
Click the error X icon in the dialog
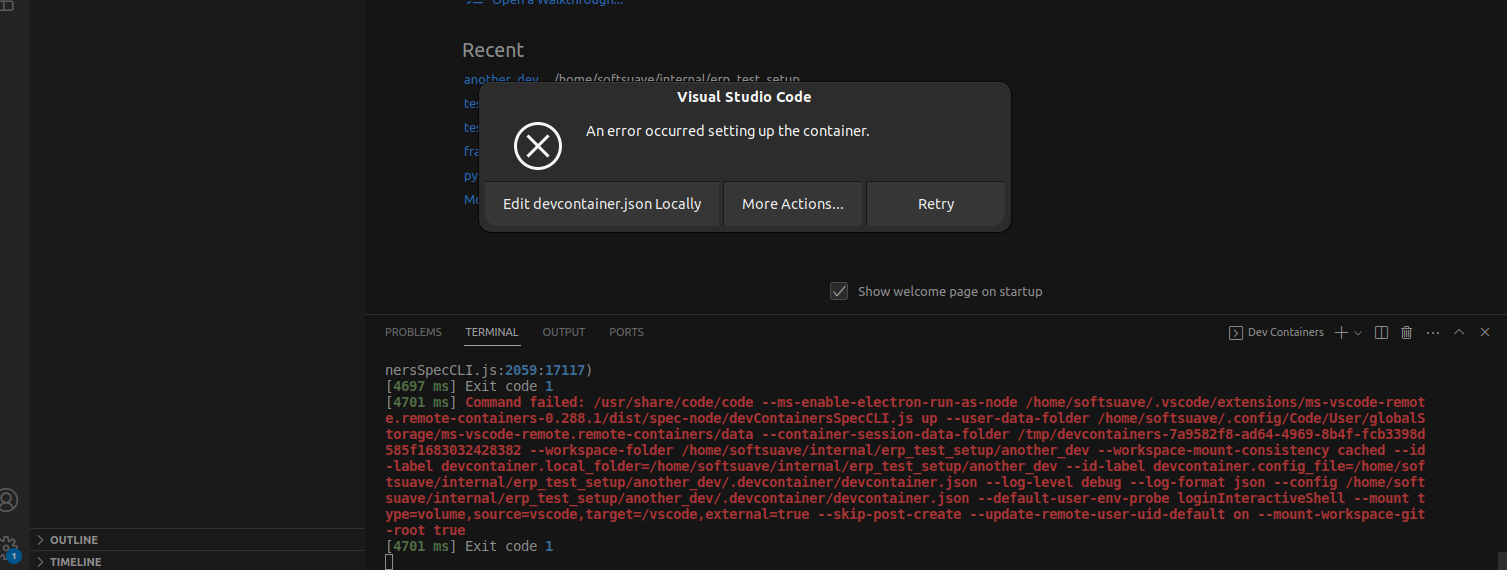click(x=538, y=147)
